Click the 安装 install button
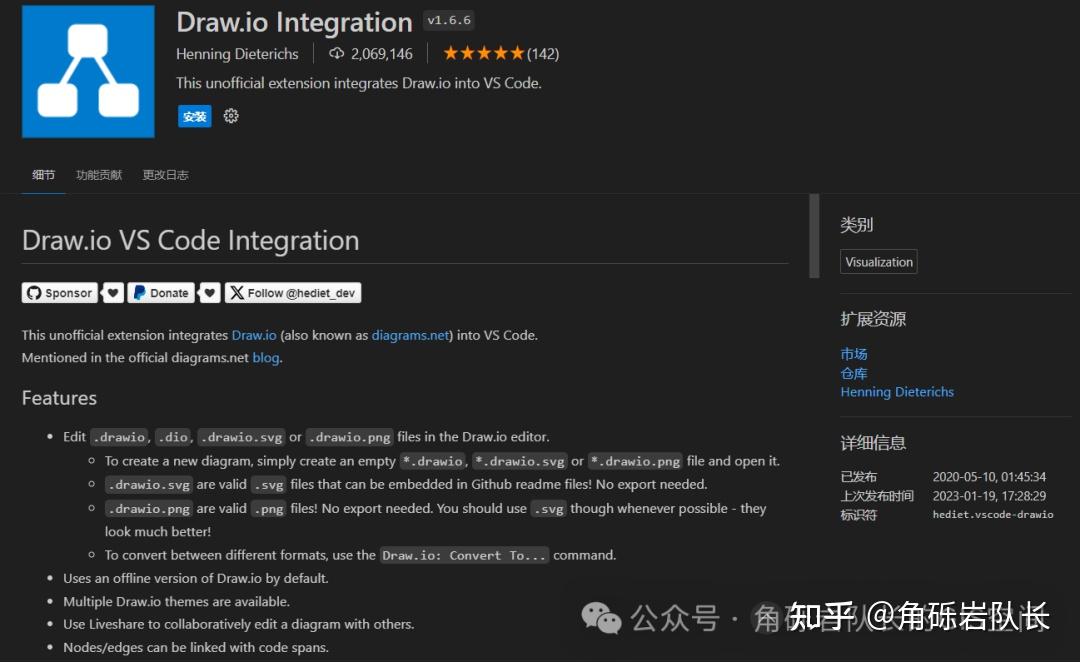1080x662 pixels. [194, 116]
